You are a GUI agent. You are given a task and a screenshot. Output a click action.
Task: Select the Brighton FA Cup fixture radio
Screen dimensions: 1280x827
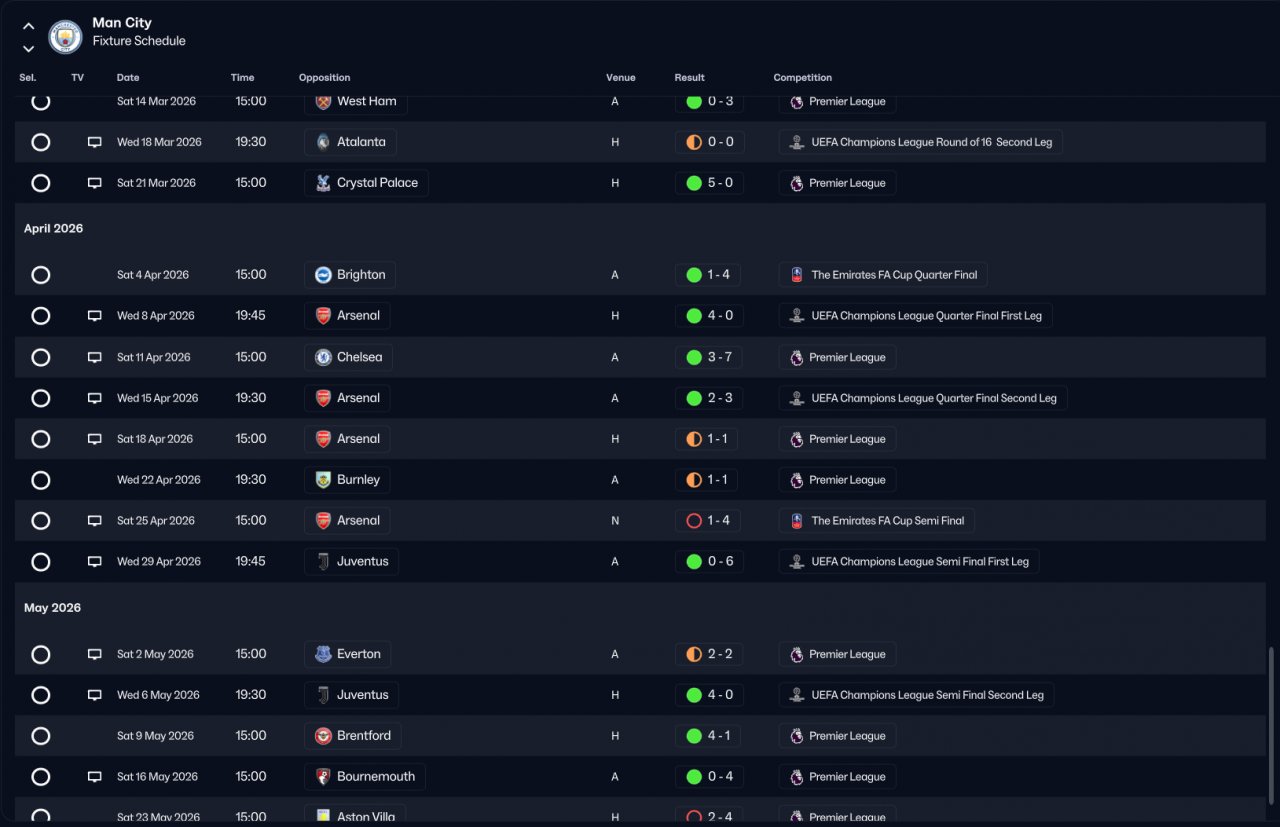pos(41,275)
